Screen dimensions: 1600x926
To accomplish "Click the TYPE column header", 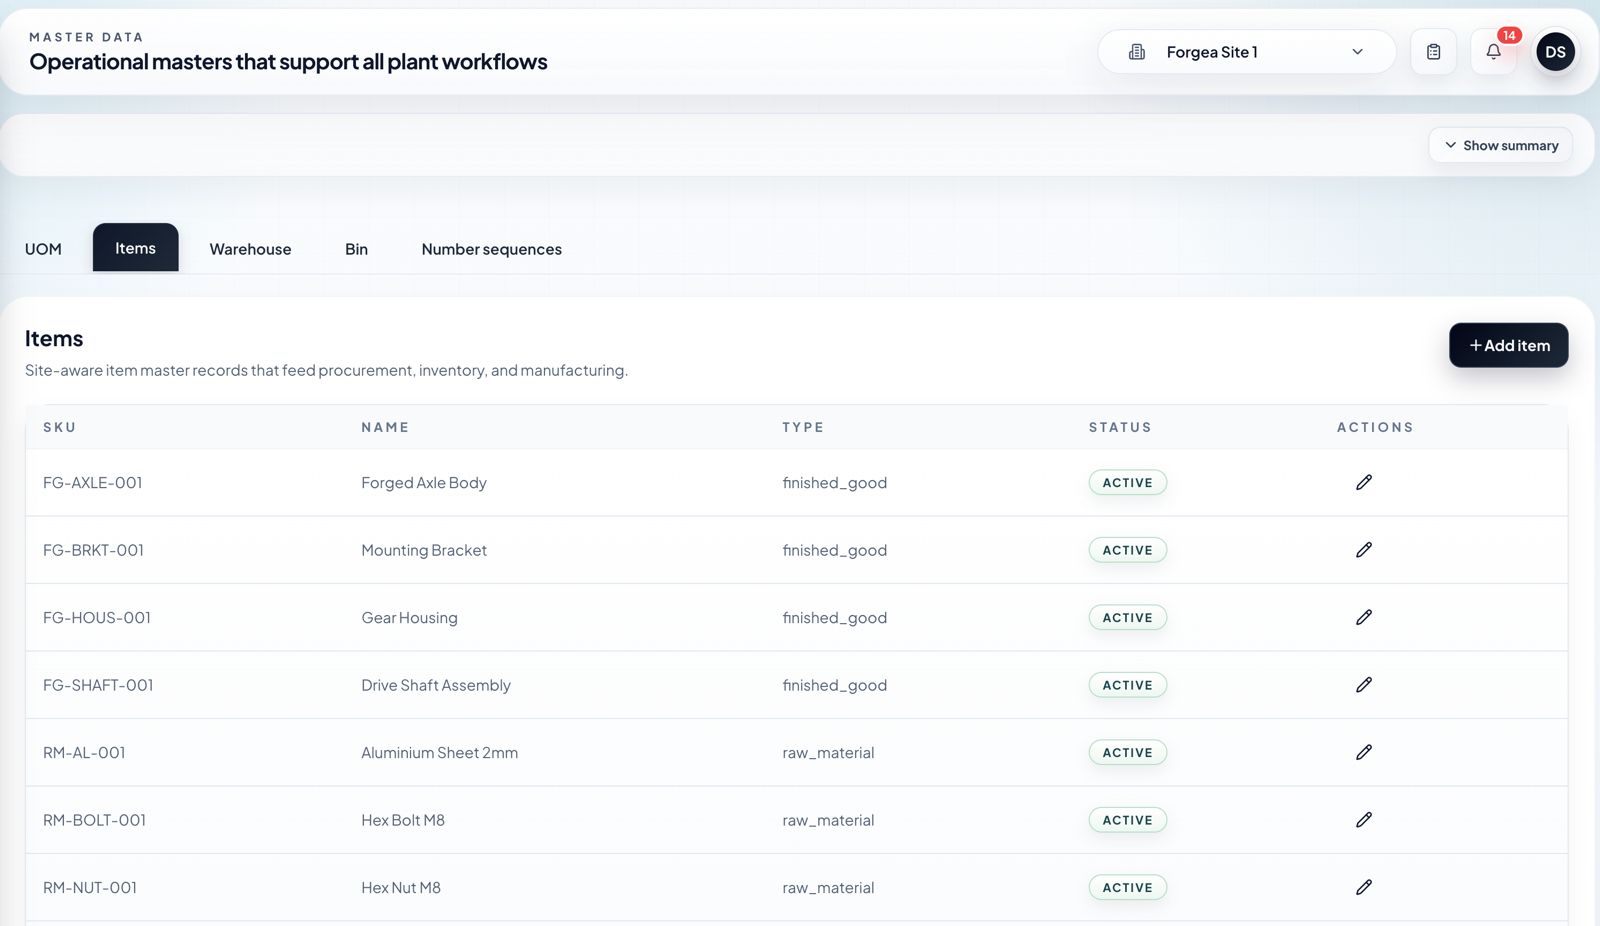I will [x=803, y=427].
